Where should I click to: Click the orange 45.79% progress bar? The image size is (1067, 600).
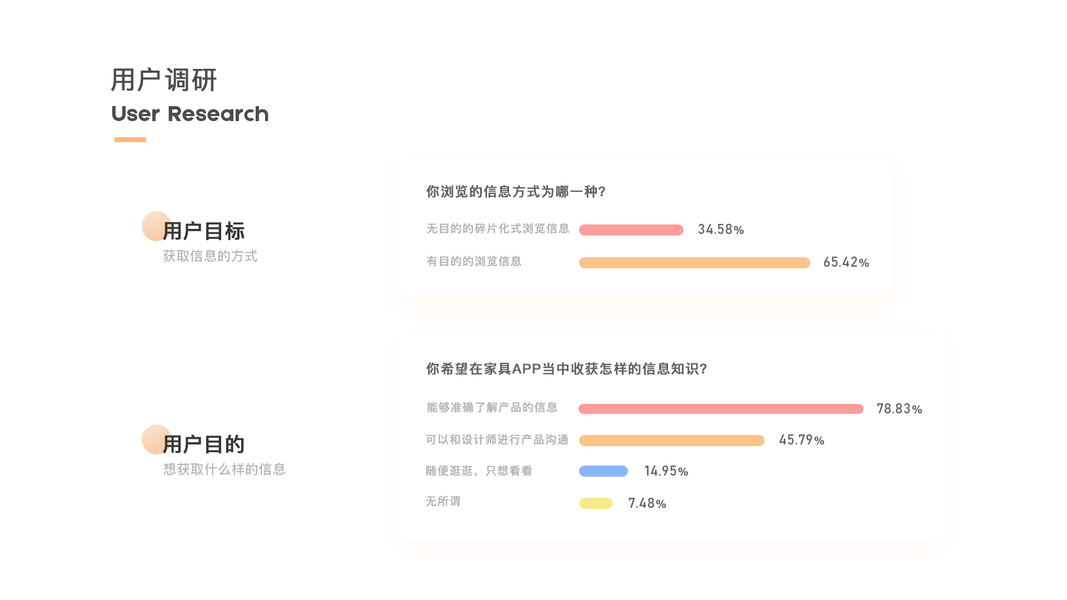tap(671, 441)
